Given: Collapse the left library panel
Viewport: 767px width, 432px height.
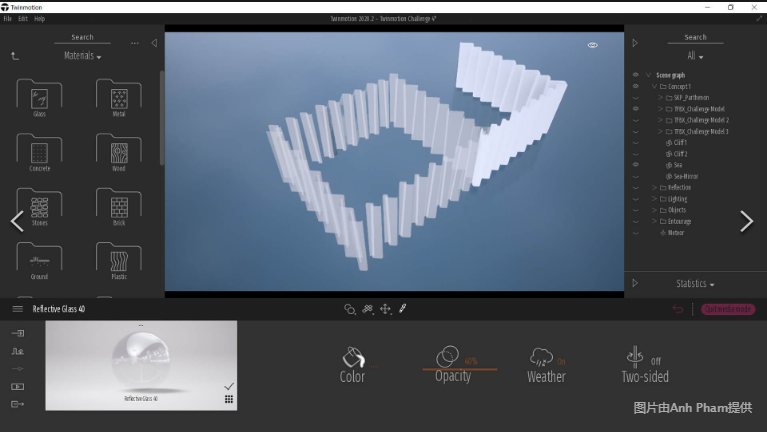Looking at the screenshot, I should click(154, 43).
